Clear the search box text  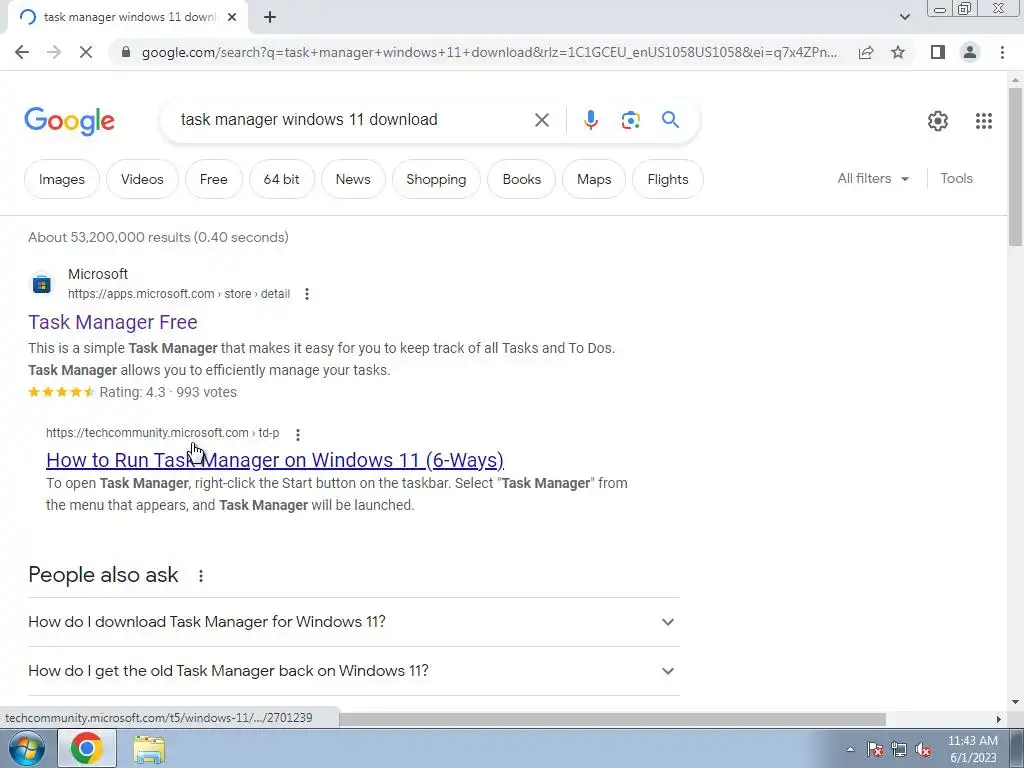541,120
